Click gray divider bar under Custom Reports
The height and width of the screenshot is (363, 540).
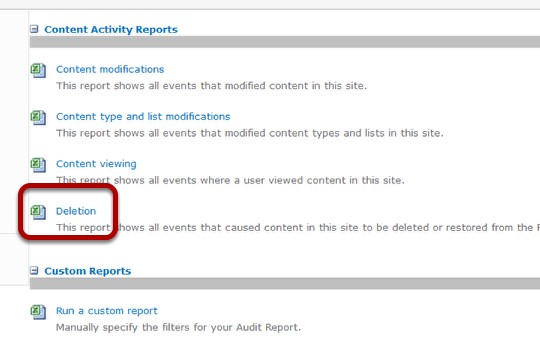(x=285, y=284)
